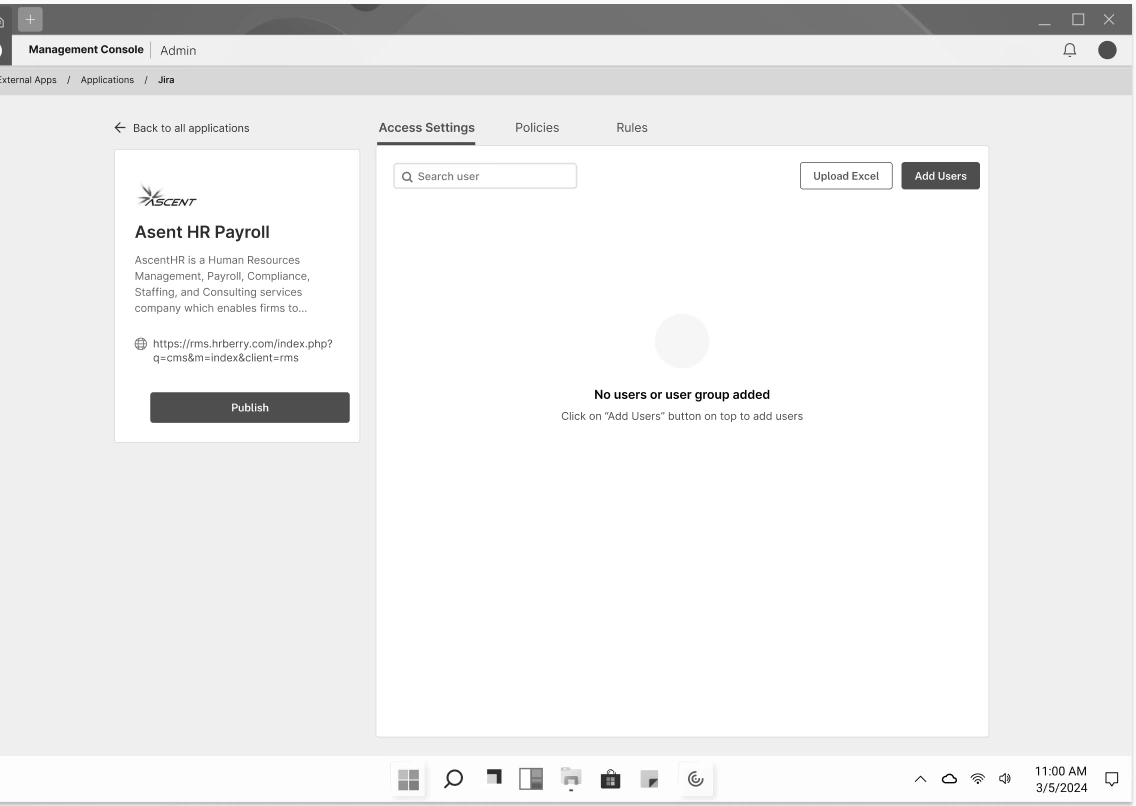The height and width of the screenshot is (806, 1136).
Task: Switch to the Policies tab
Action: coord(537,127)
